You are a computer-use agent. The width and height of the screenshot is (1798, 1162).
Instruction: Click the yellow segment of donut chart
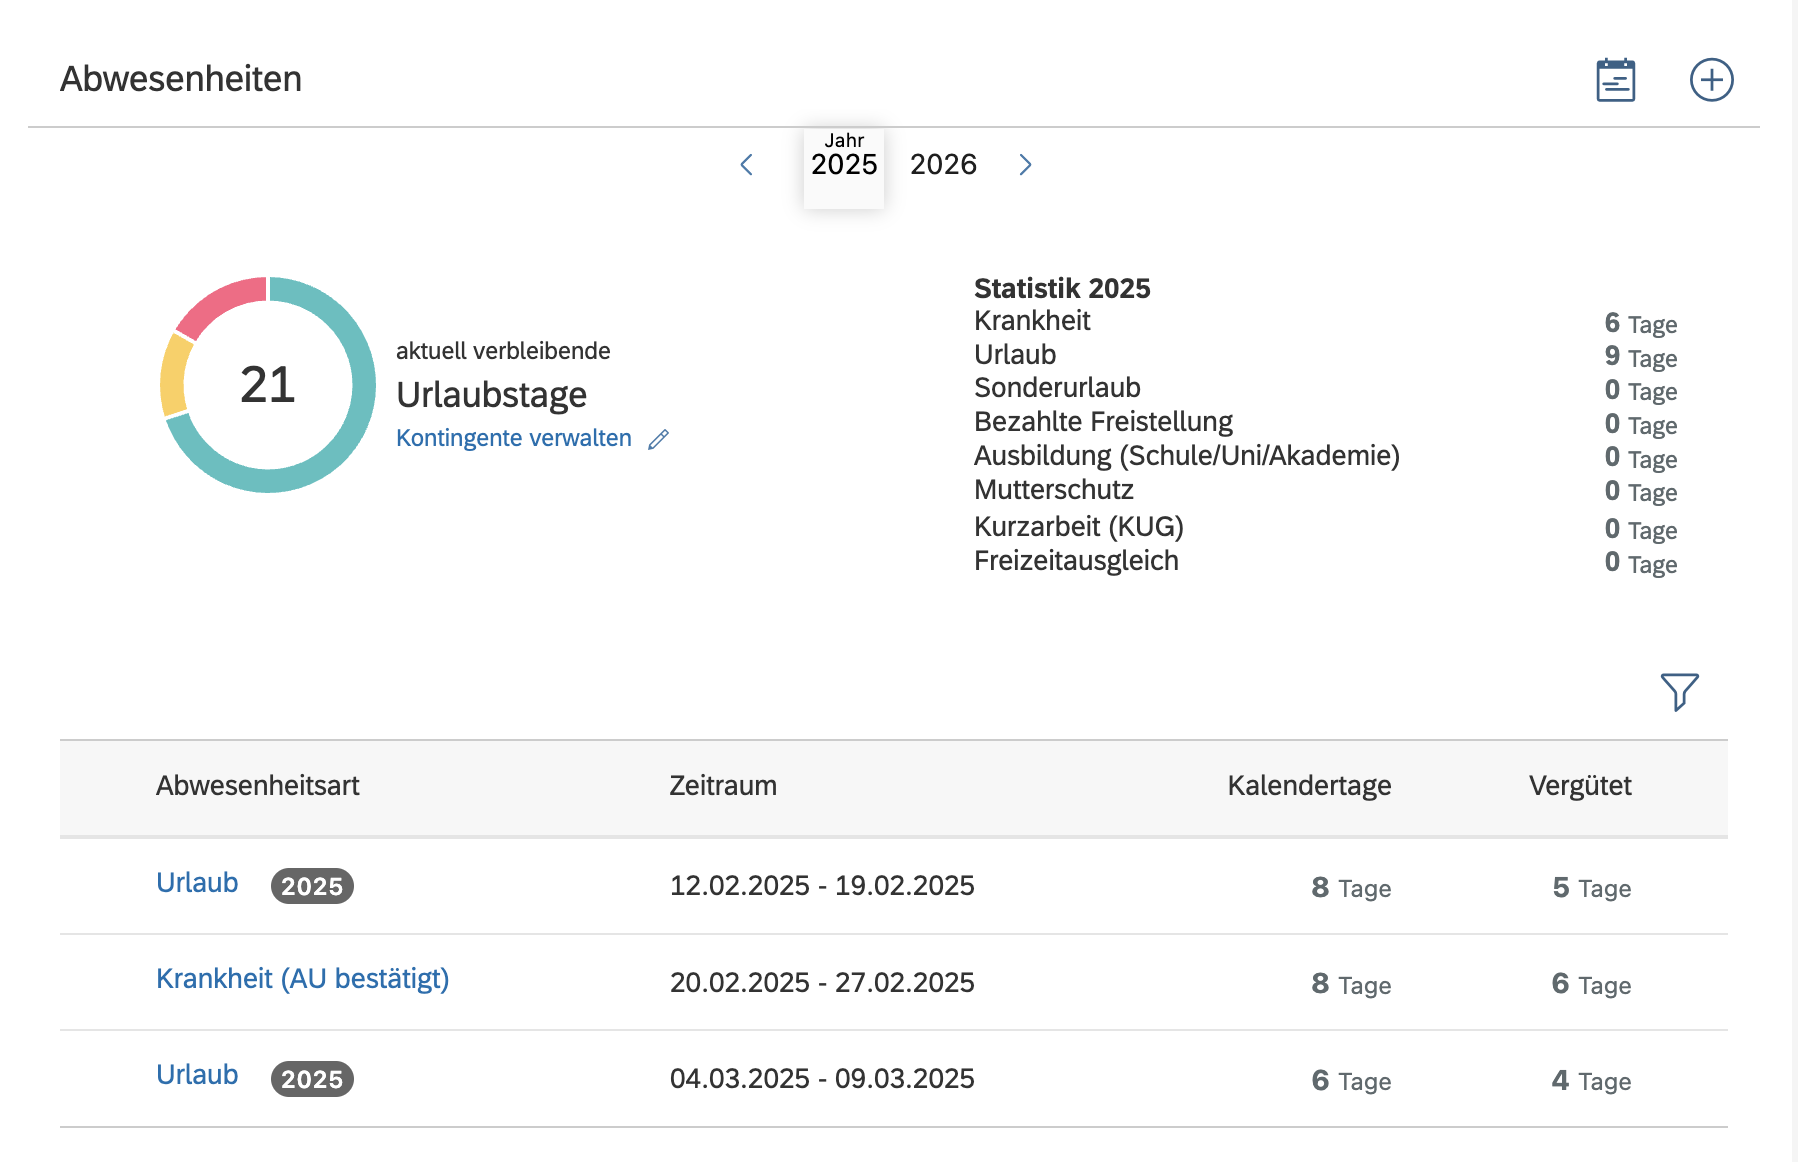(175, 375)
